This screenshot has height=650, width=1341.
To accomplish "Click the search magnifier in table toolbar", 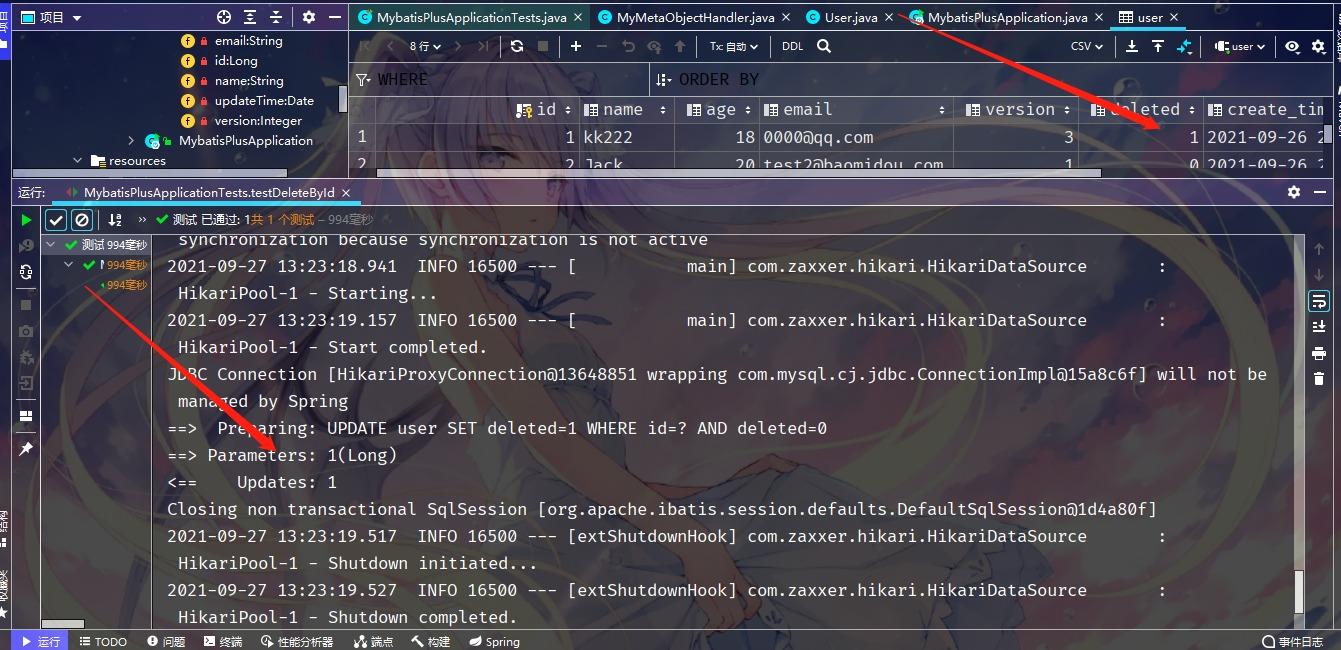I will [823, 46].
